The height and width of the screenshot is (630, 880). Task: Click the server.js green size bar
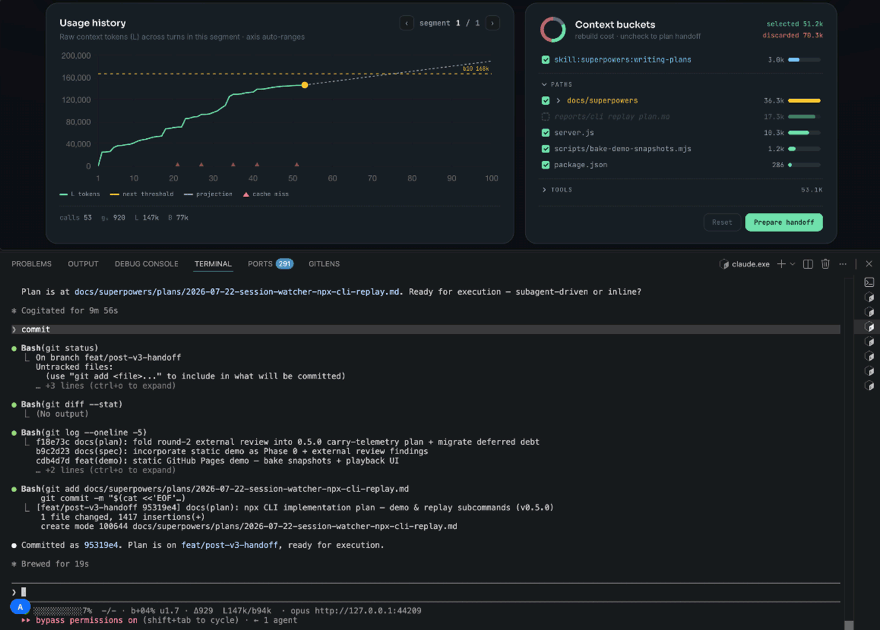tap(799, 133)
